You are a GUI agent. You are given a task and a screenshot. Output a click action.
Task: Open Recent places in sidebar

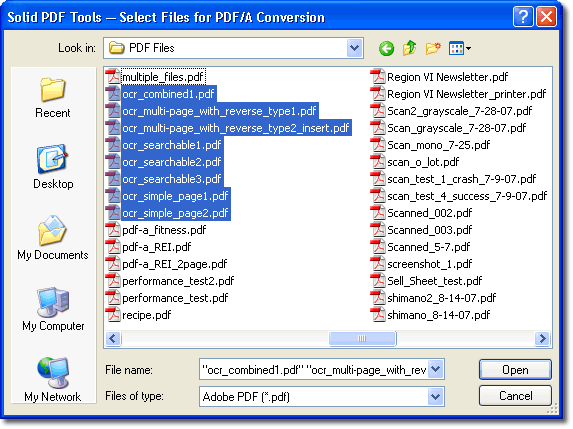(53, 98)
